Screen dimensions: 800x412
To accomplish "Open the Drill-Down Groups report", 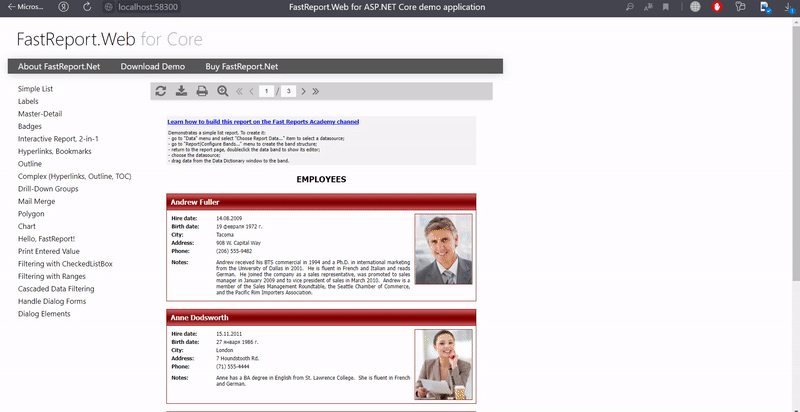I will [48, 189].
